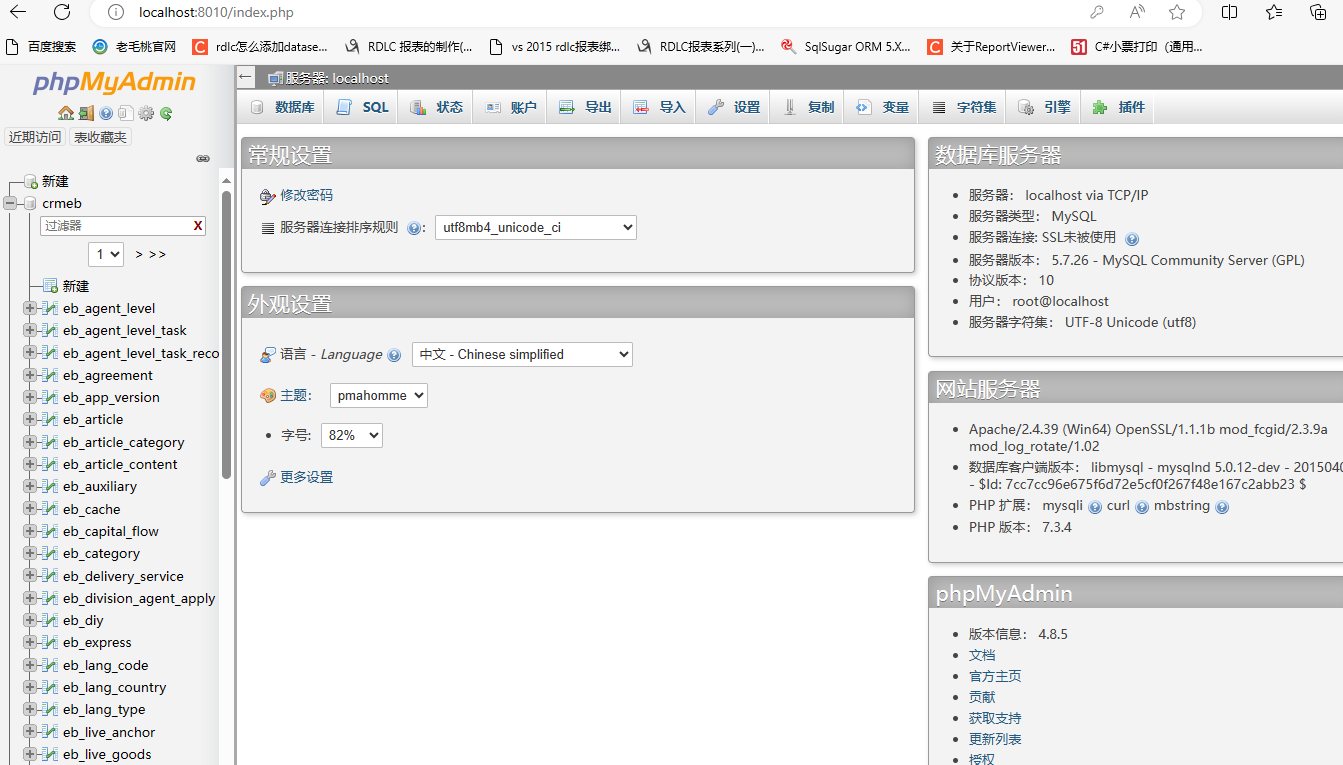Click help icon after mbstring extension
The image size is (1343, 765).
click(x=1222, y=507)
